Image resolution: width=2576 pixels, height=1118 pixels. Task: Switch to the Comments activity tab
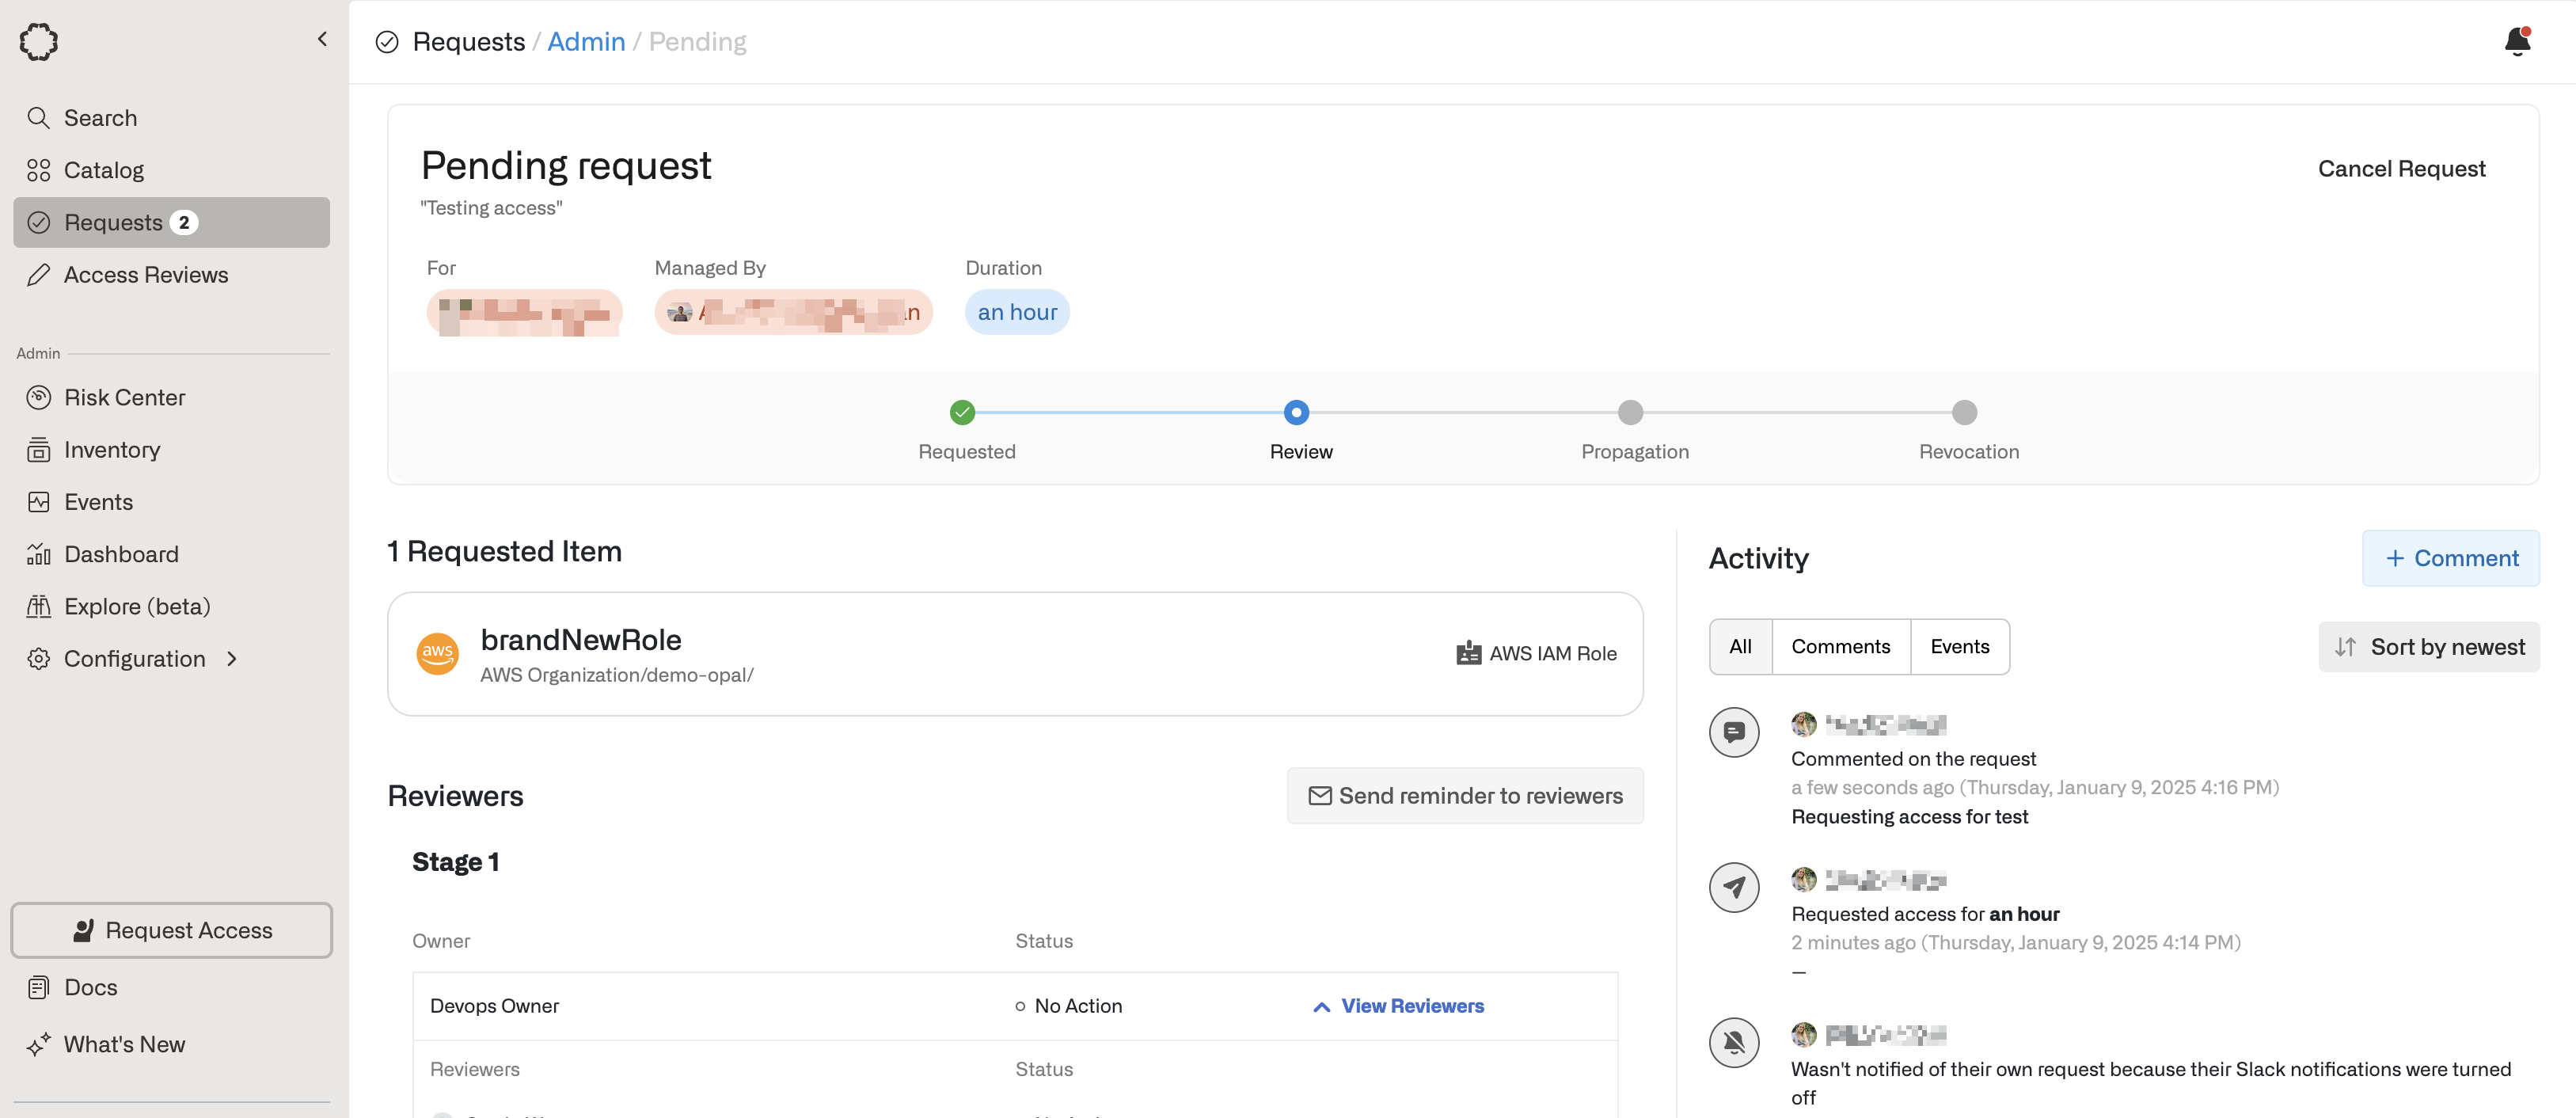coord(1840,647)
